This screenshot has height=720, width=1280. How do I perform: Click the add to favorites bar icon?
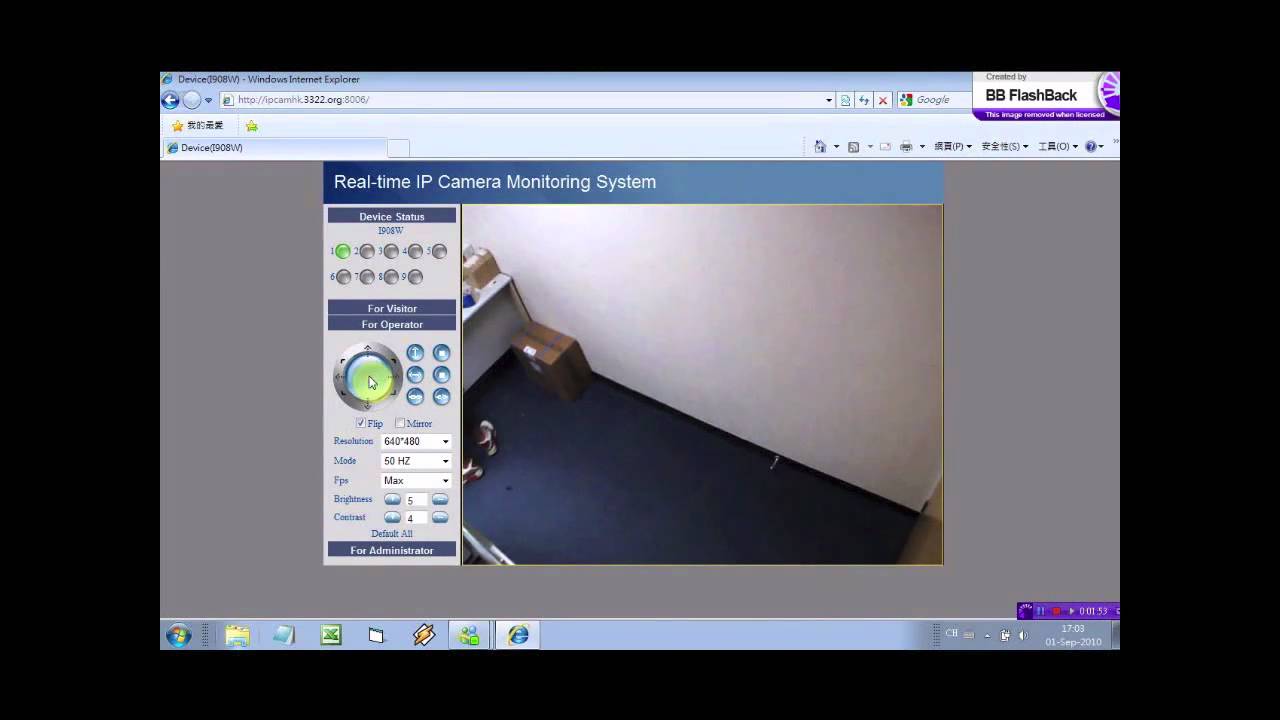[252, 126]
